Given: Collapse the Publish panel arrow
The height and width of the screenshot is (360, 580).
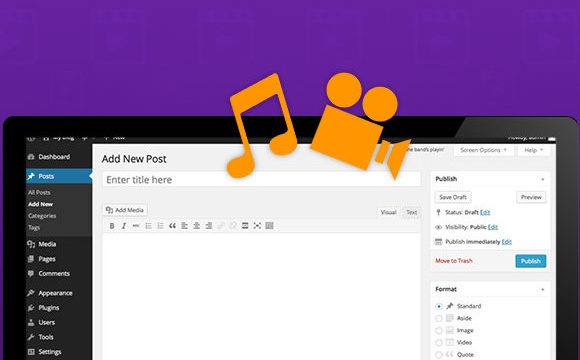Looking at the screenshot, I should tap(543, 179).
